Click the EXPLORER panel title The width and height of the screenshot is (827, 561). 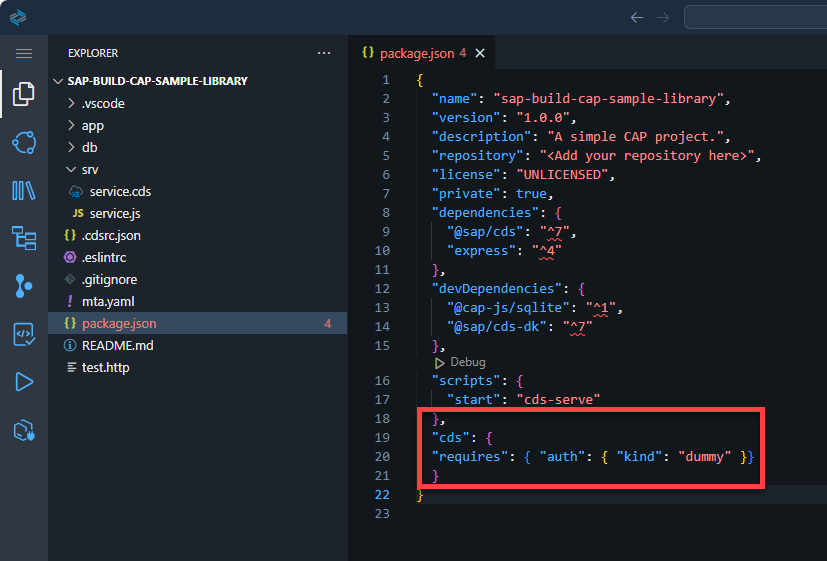click(x=93, y=53)
